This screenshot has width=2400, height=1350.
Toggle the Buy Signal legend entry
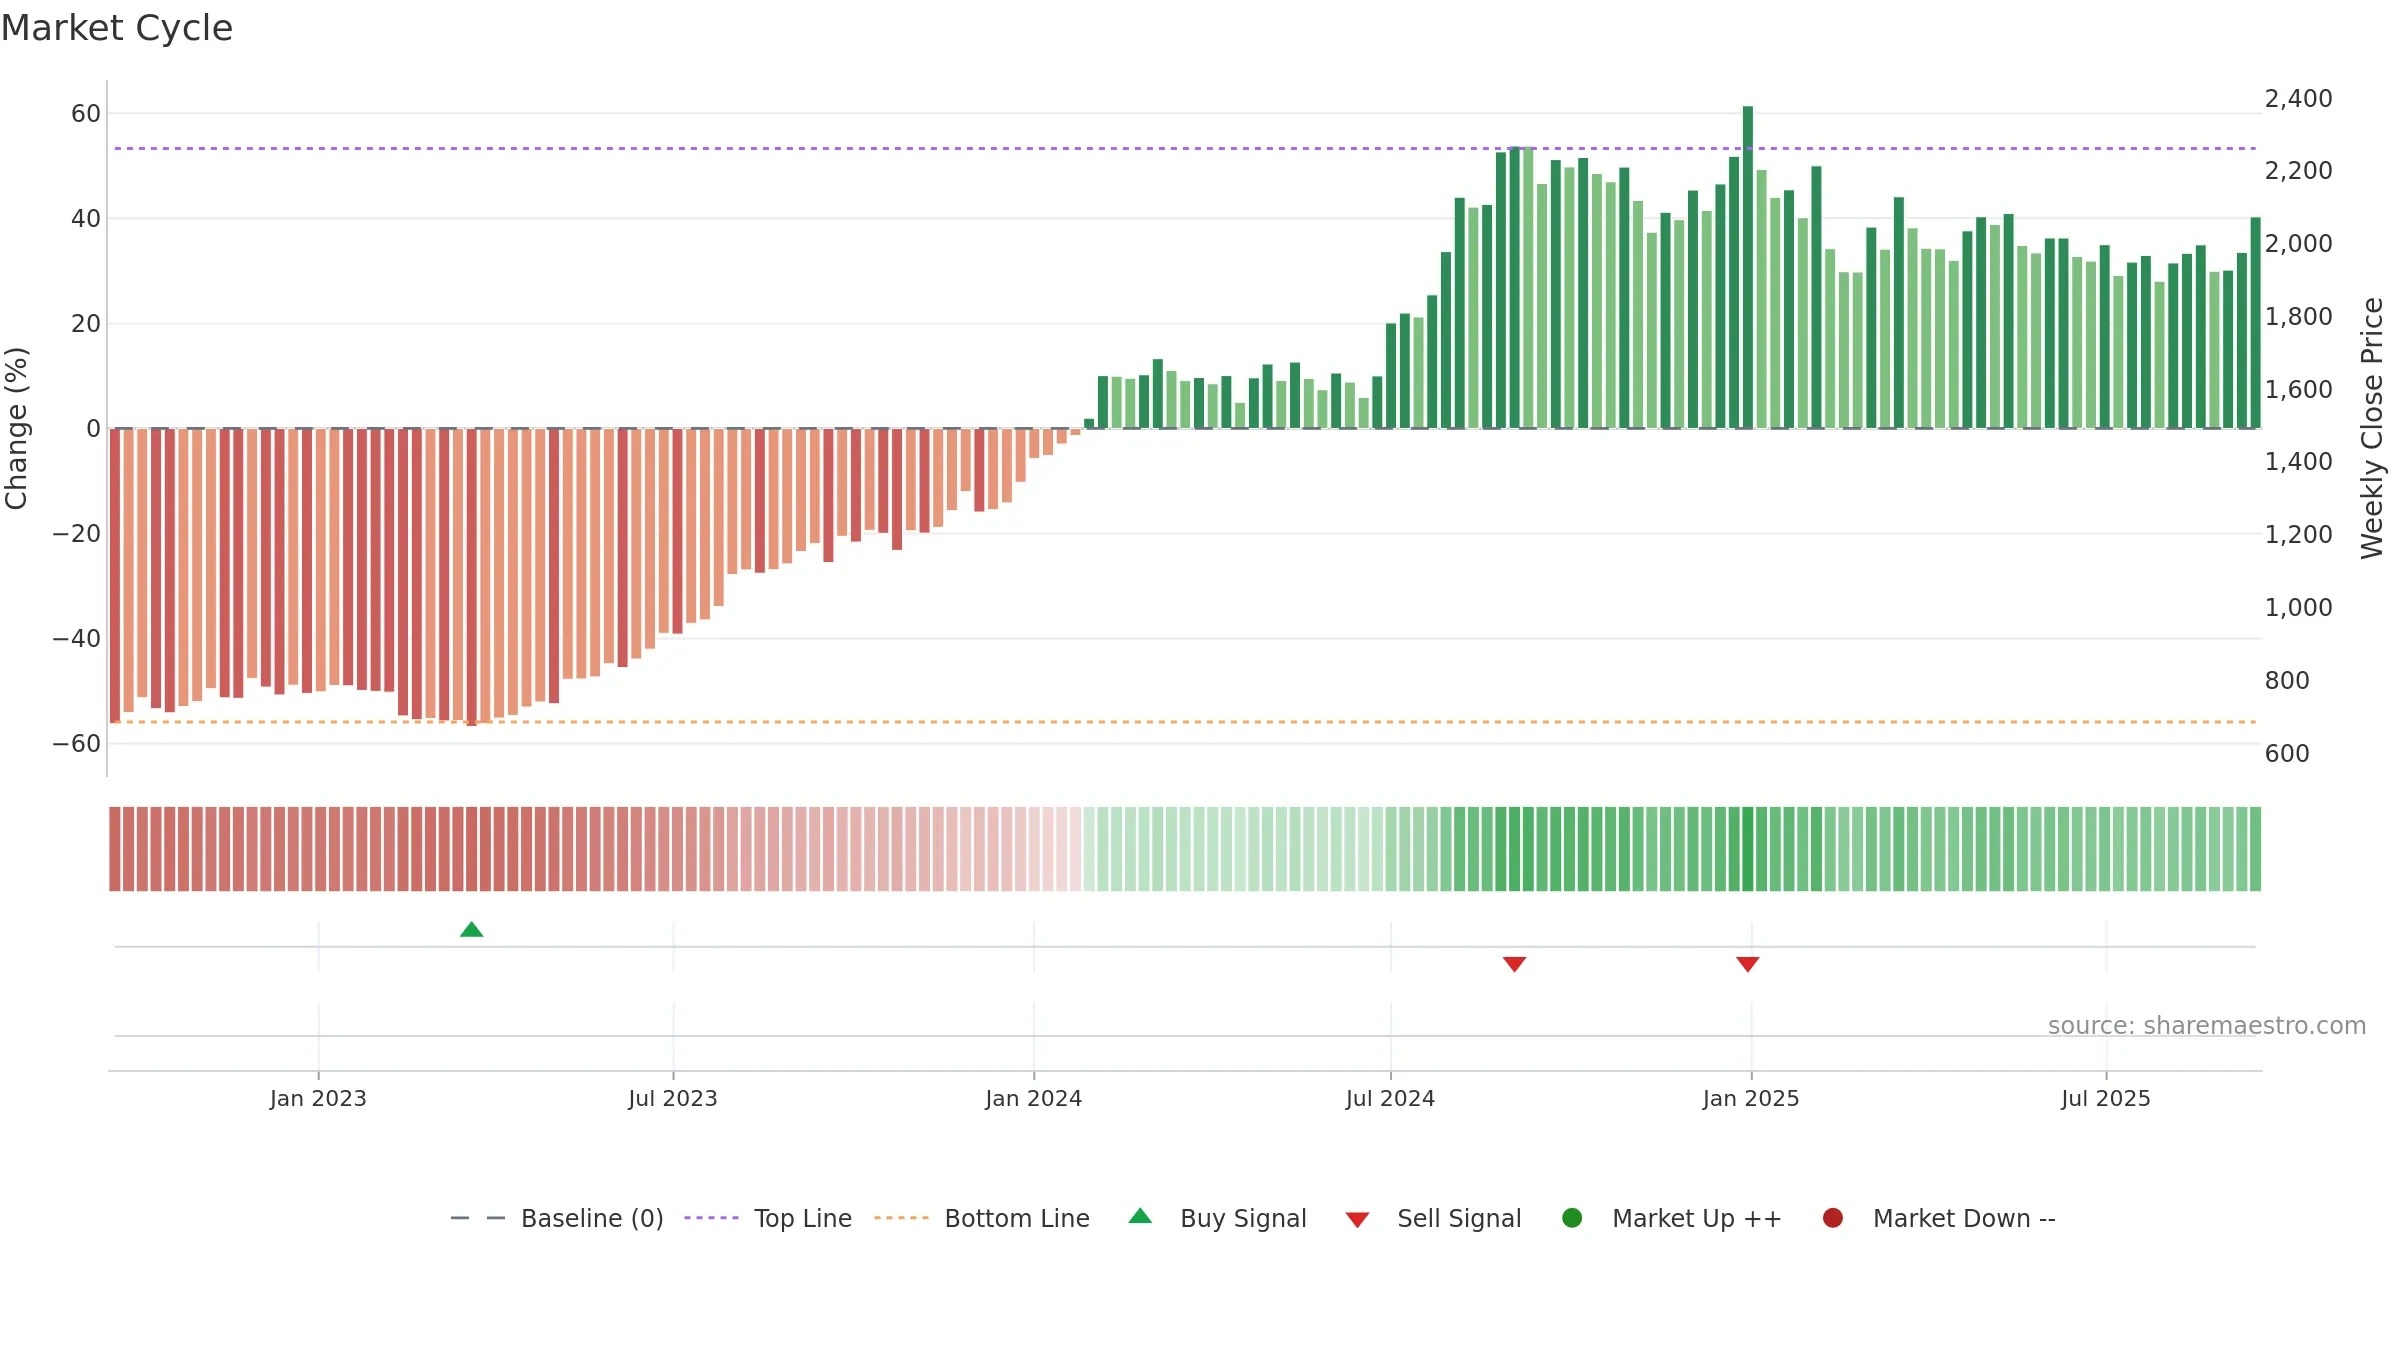pyautogui.click(x=1217, y=1218)
